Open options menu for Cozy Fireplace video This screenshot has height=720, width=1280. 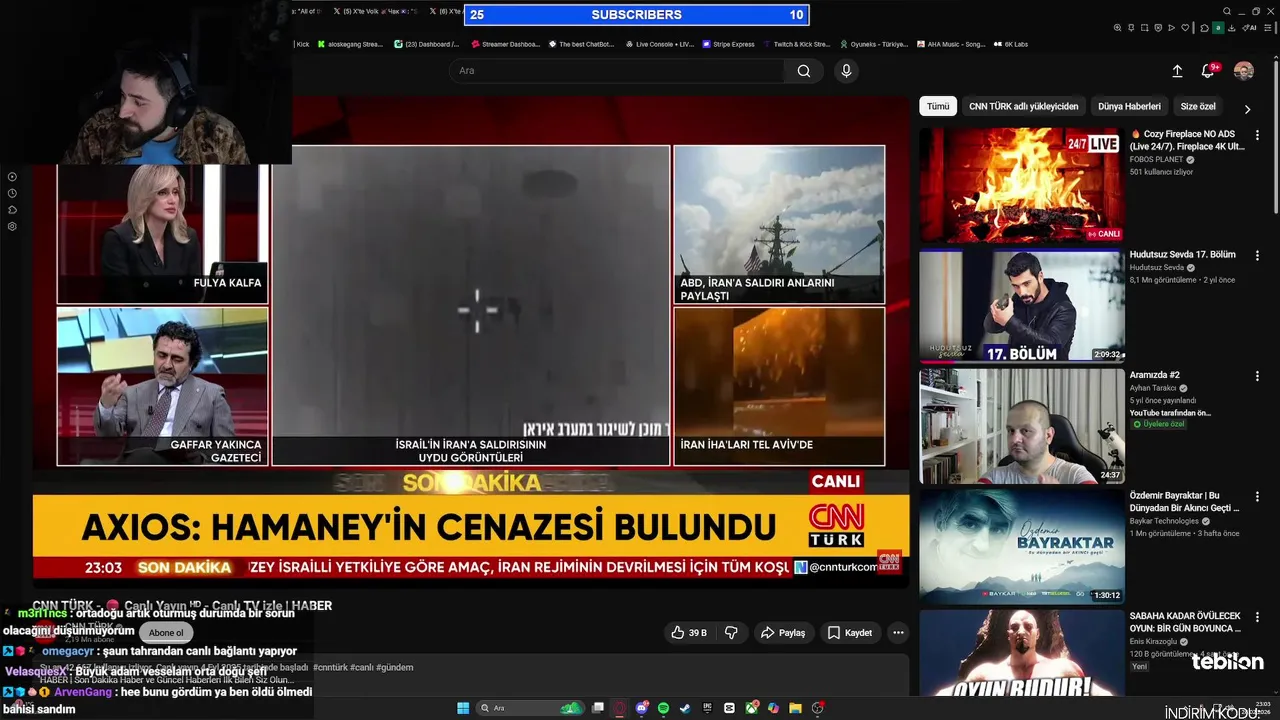click(1257, 135)
